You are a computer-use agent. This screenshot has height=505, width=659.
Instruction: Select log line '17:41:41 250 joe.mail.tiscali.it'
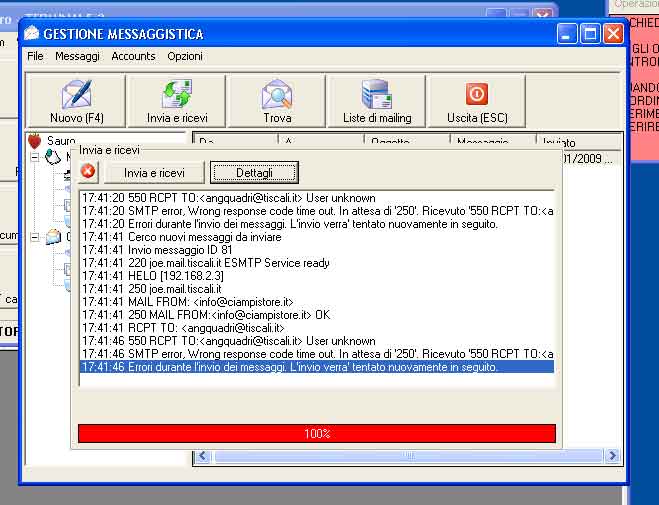point(317,289)
